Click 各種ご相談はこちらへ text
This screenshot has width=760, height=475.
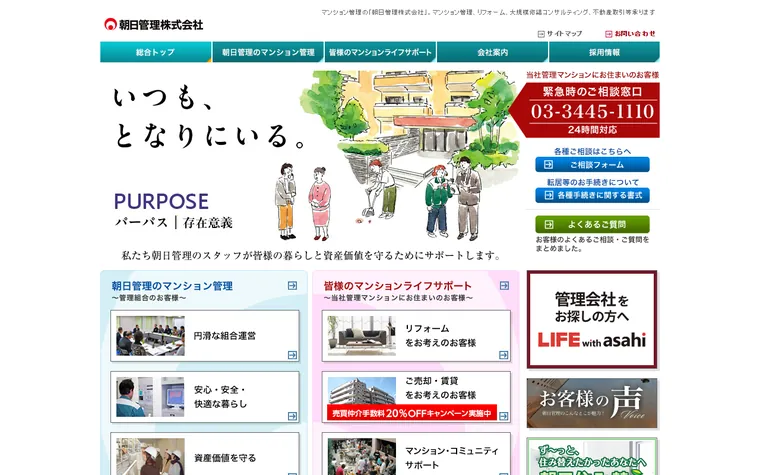tap(592, 151)
